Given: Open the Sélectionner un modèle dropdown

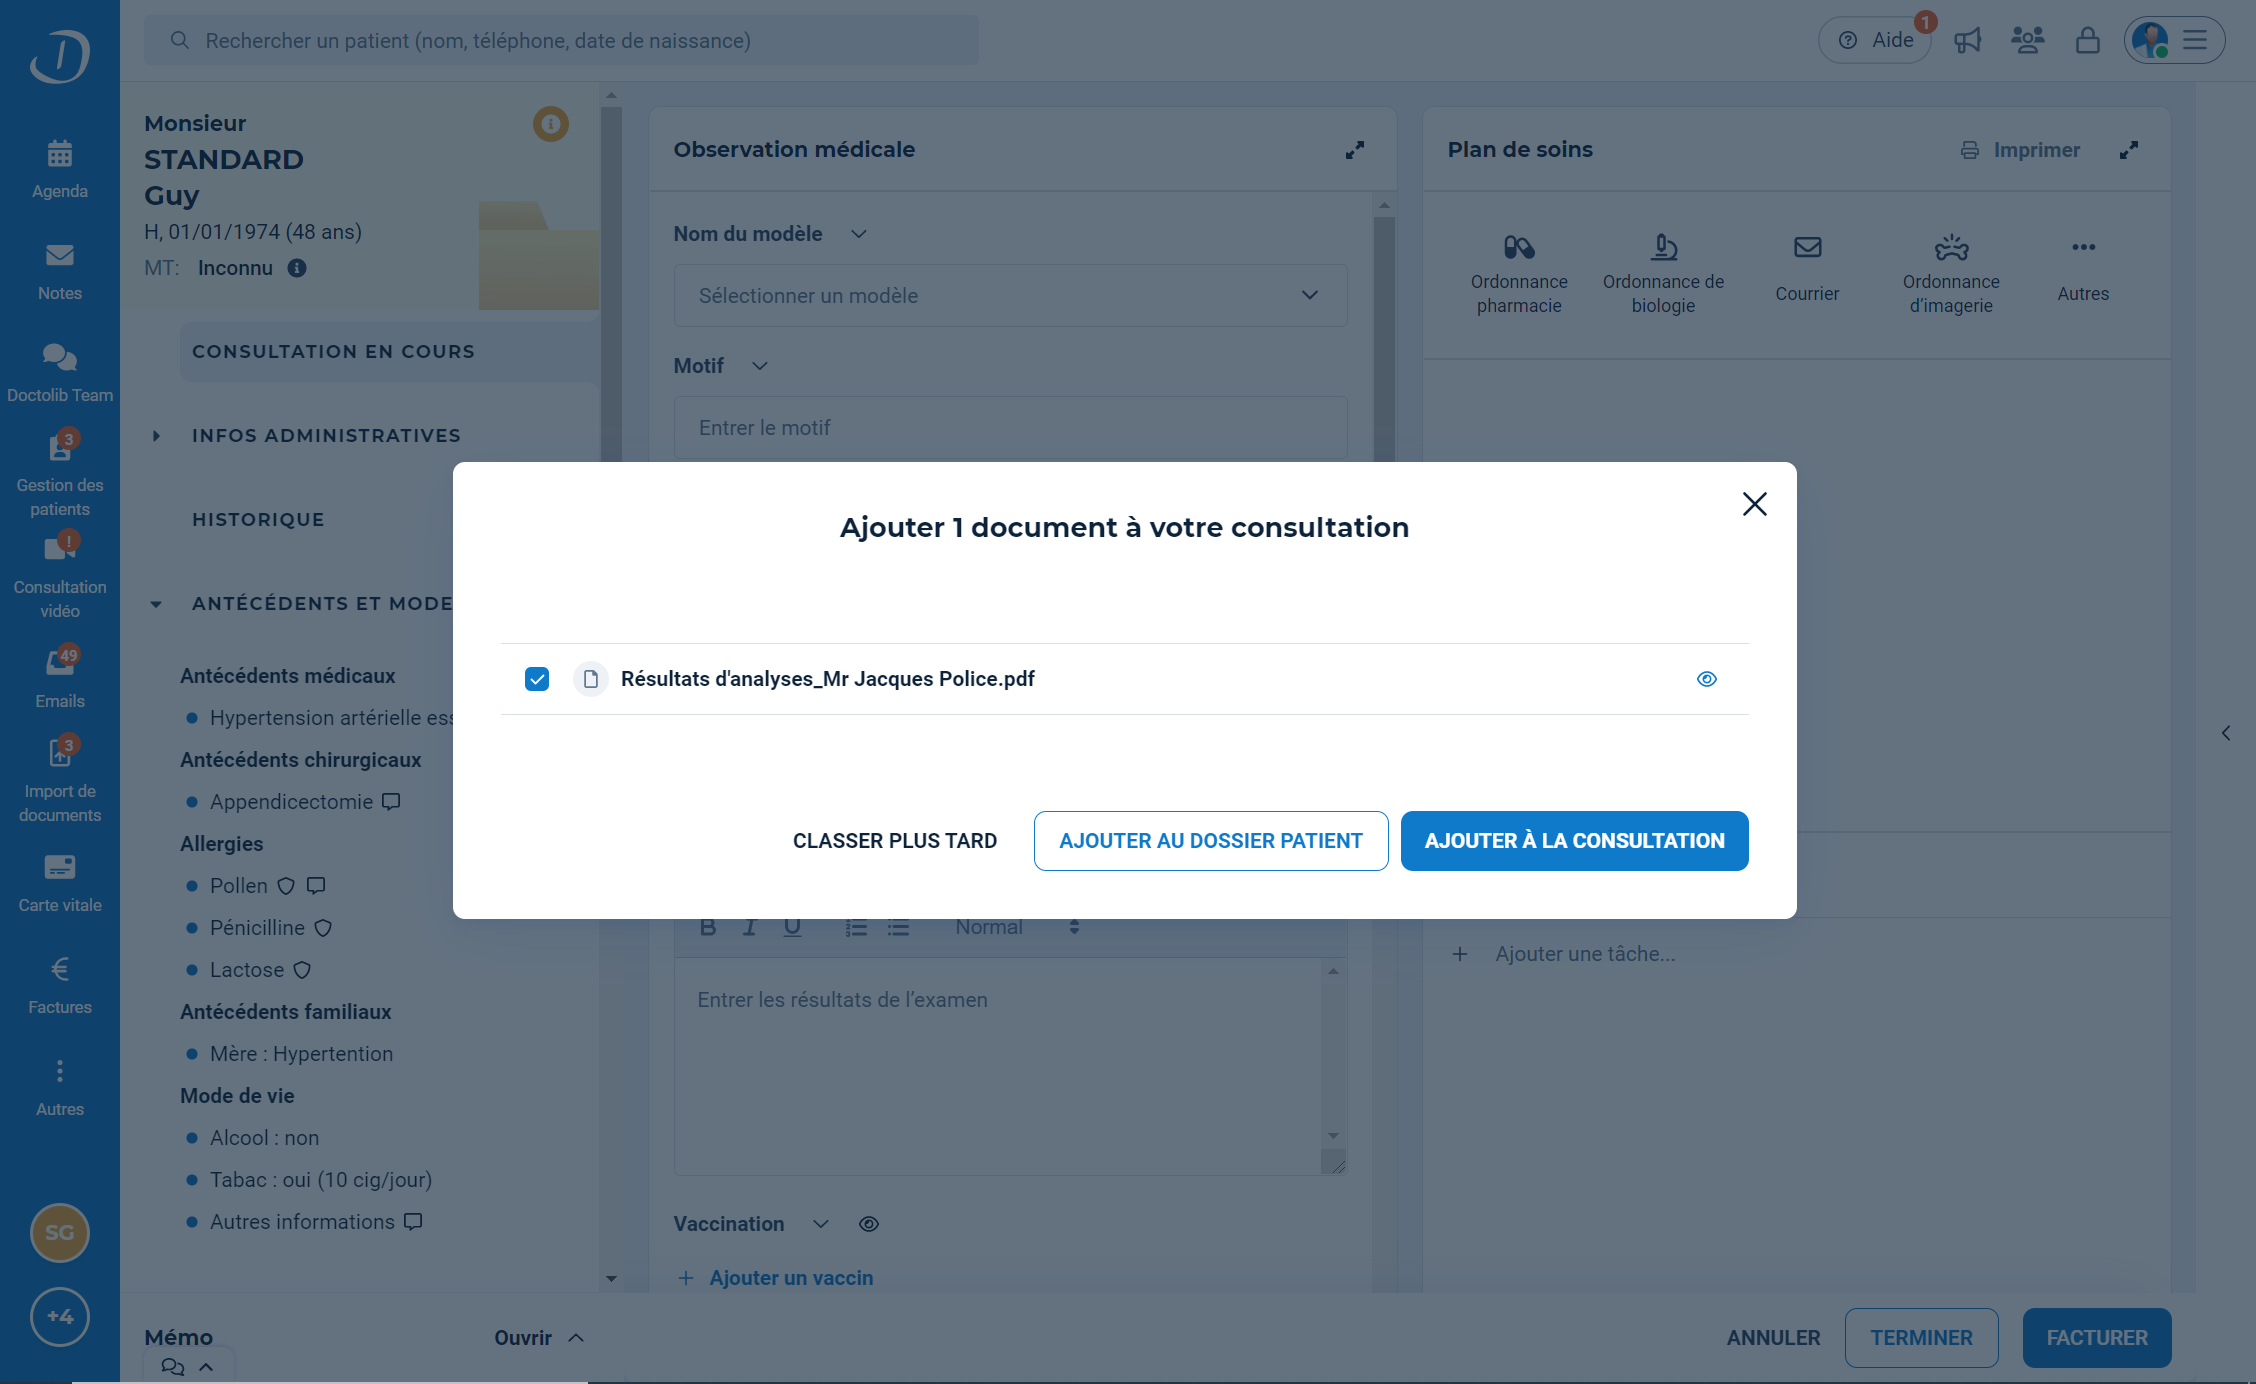Looking at the screenshot, I should point(1010,296).
